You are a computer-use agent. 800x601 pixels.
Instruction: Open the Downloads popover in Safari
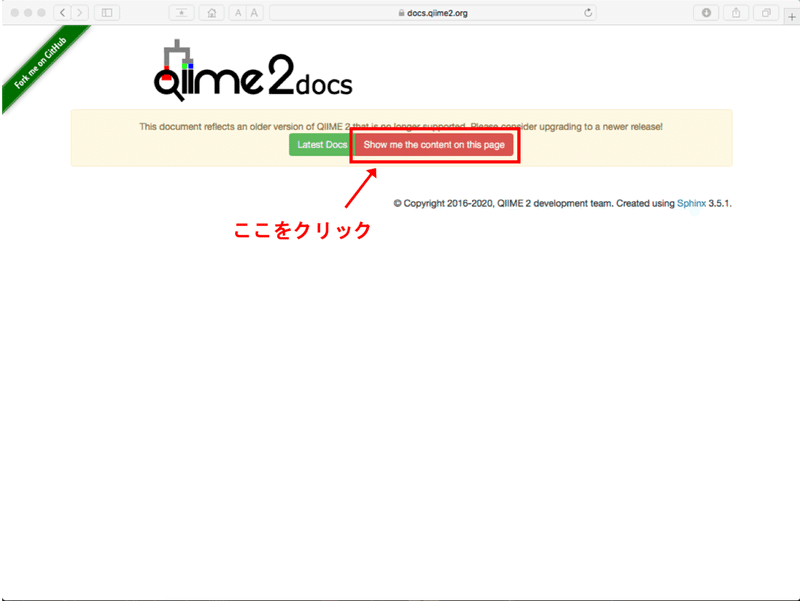point(707,13)
